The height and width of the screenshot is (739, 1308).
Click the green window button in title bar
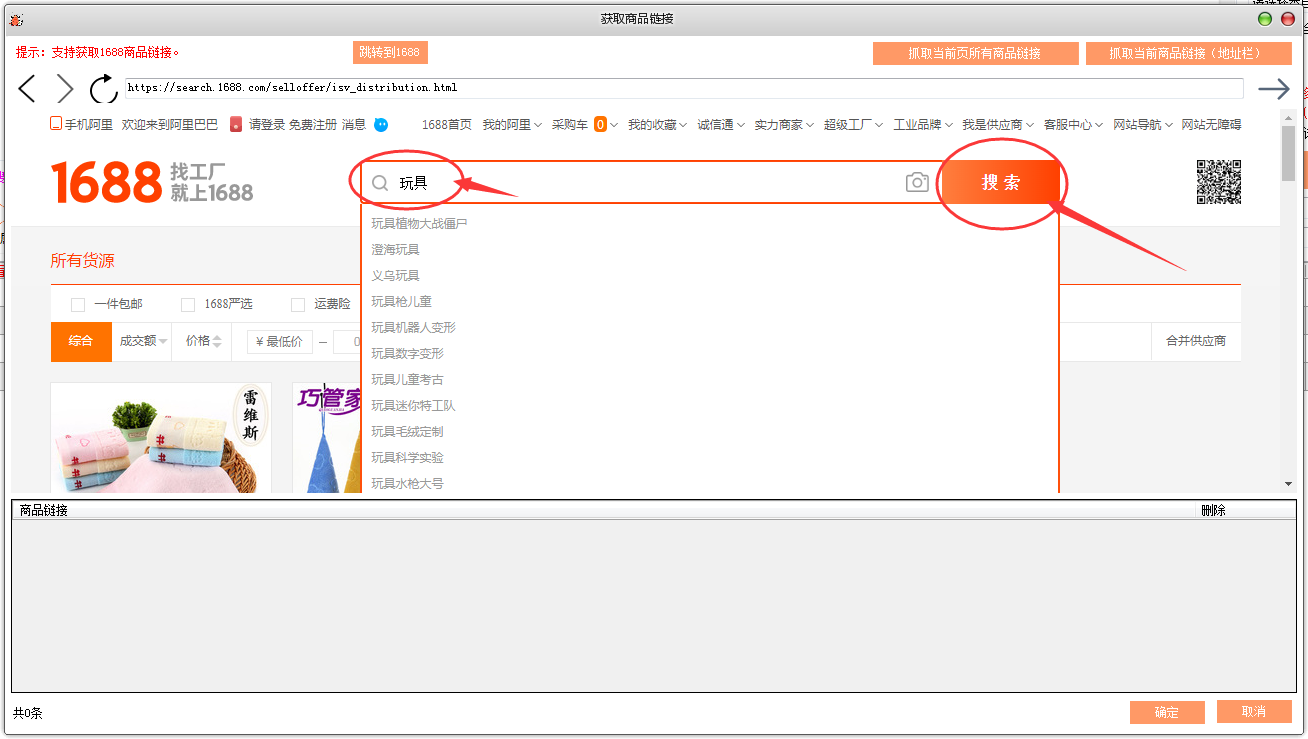1265,19
